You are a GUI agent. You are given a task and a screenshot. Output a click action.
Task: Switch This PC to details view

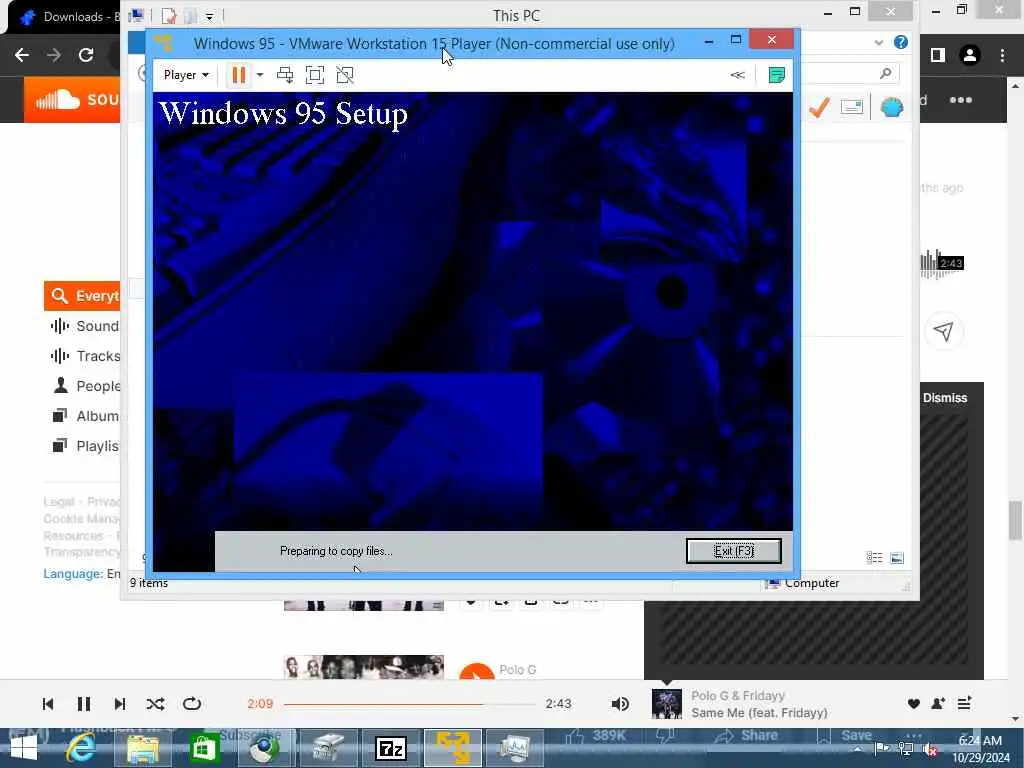(x=874, y=557)
